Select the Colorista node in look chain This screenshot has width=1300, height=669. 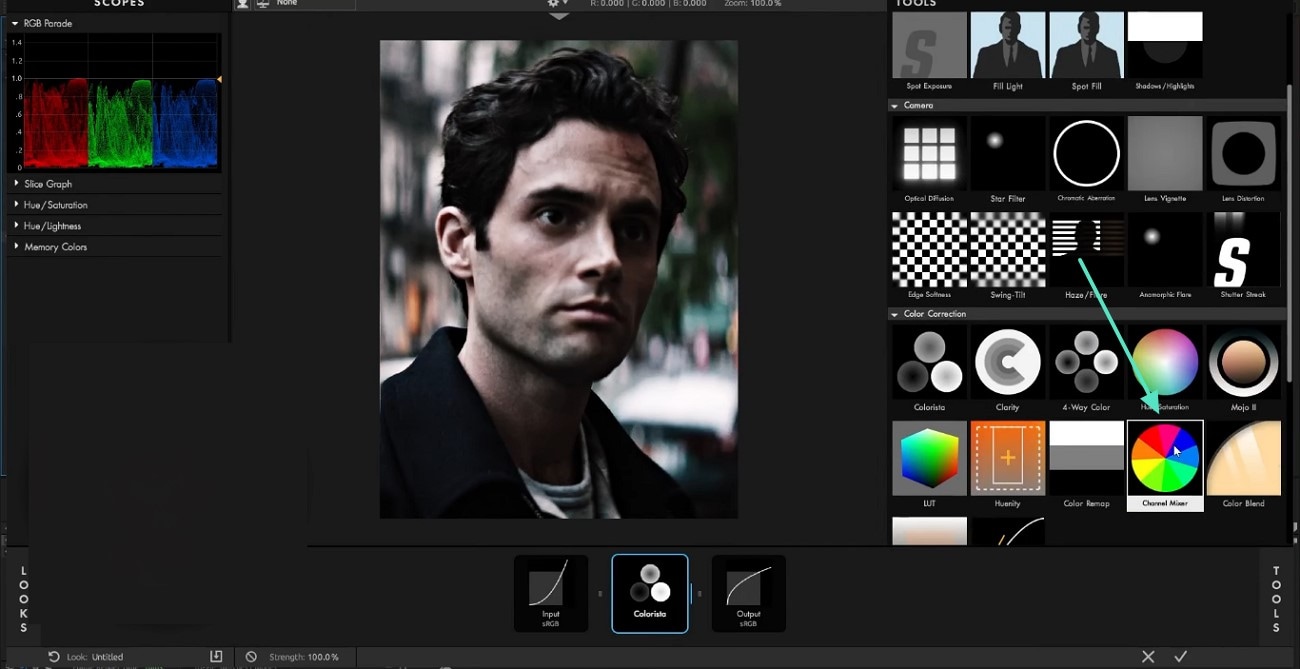tap(650, 593)
